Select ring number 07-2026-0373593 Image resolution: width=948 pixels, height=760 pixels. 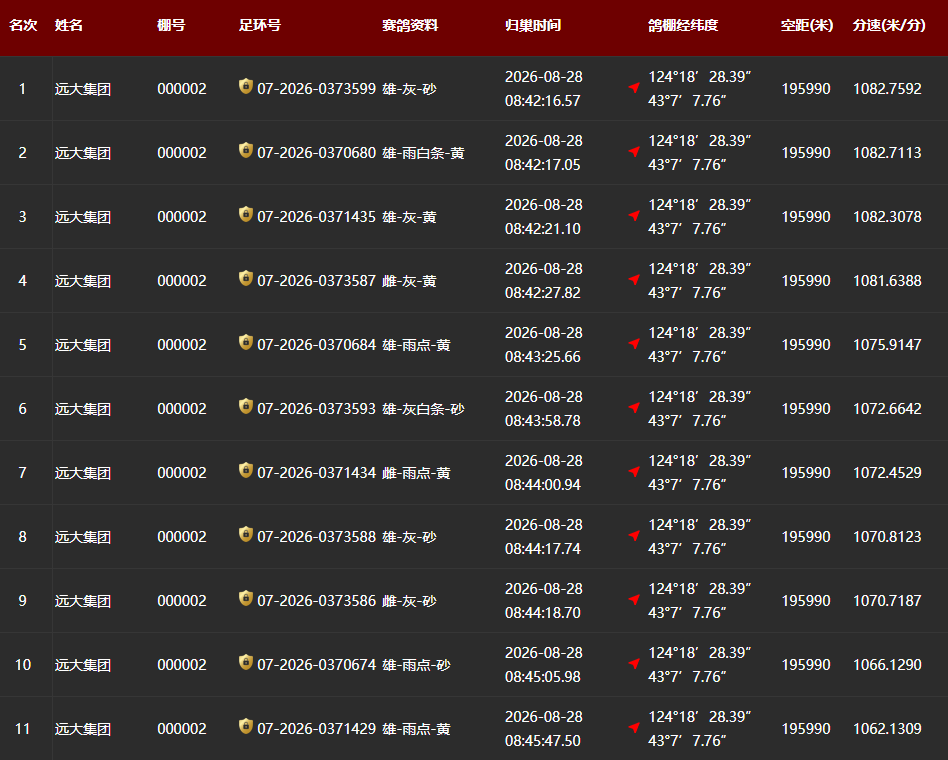[317, 410]
